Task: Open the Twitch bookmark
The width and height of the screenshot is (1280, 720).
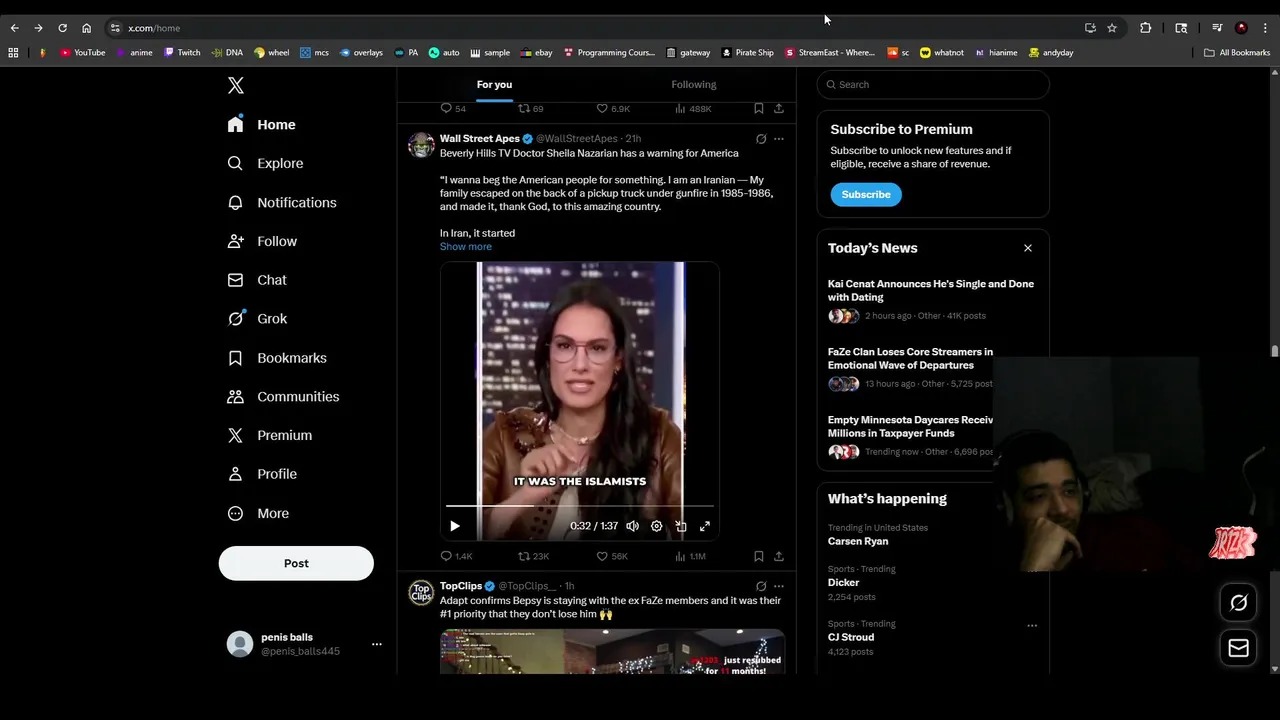Action: pos(182,52)
